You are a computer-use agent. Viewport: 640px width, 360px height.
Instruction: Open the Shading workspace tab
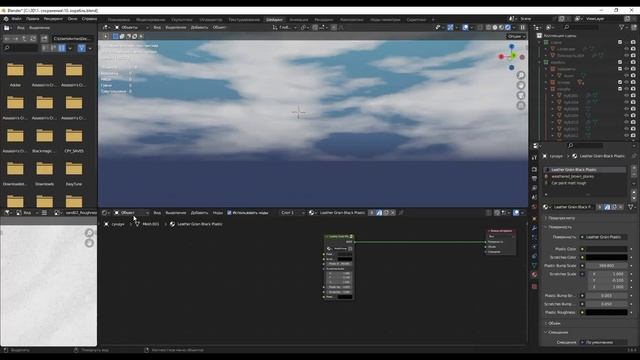click(274, 19)
